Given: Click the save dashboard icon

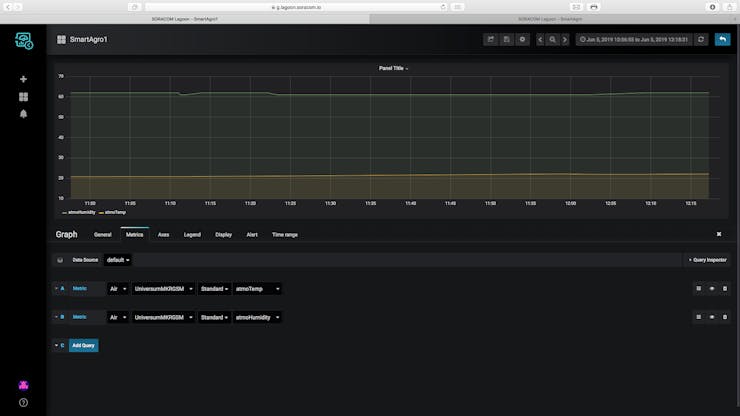Looking at the screenshot, I should [506, 40].
